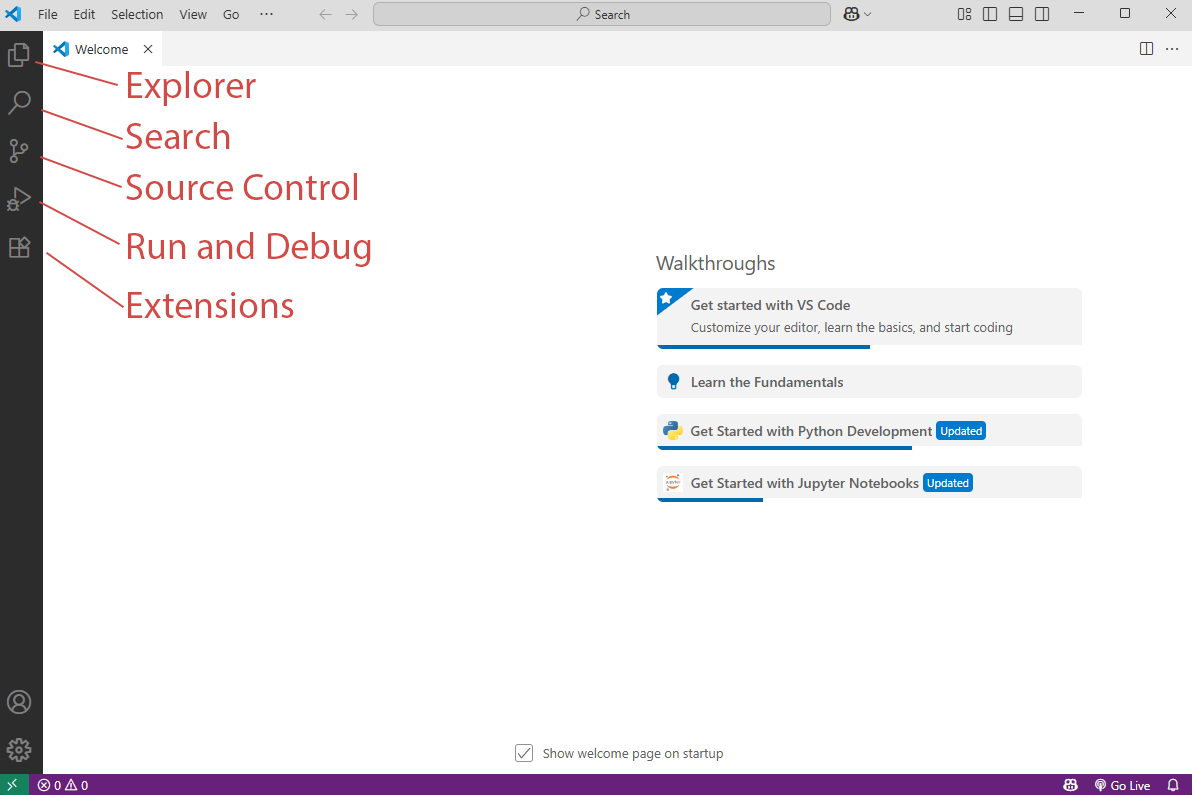Customize layout from the title bar icon
1192x795 pixels.
[x=964, y=14]
